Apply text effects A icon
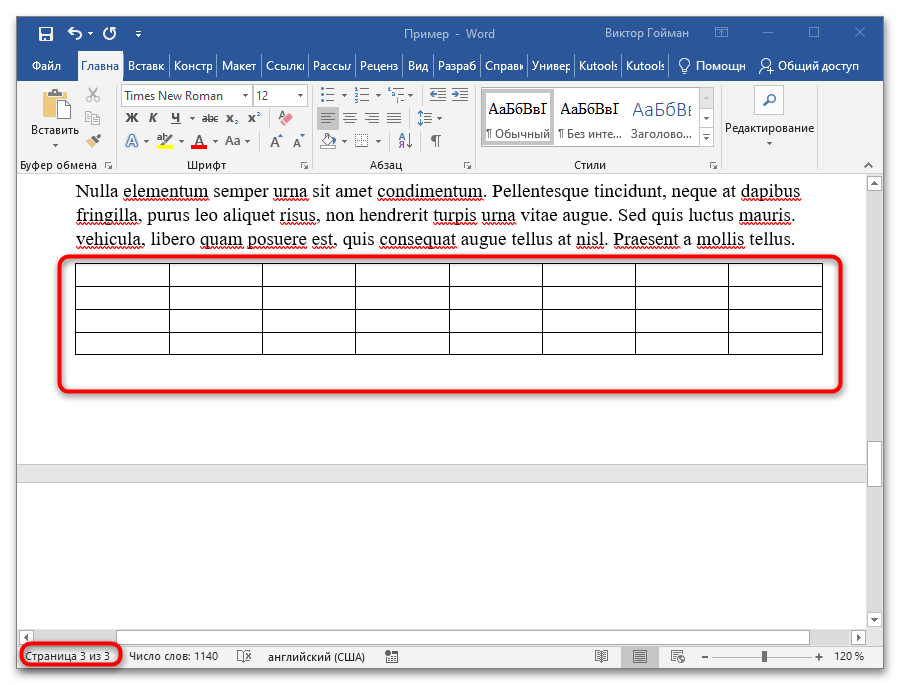The width and height of the screenshot is (900, 685). pyautogui.click(x=132, y=141)
